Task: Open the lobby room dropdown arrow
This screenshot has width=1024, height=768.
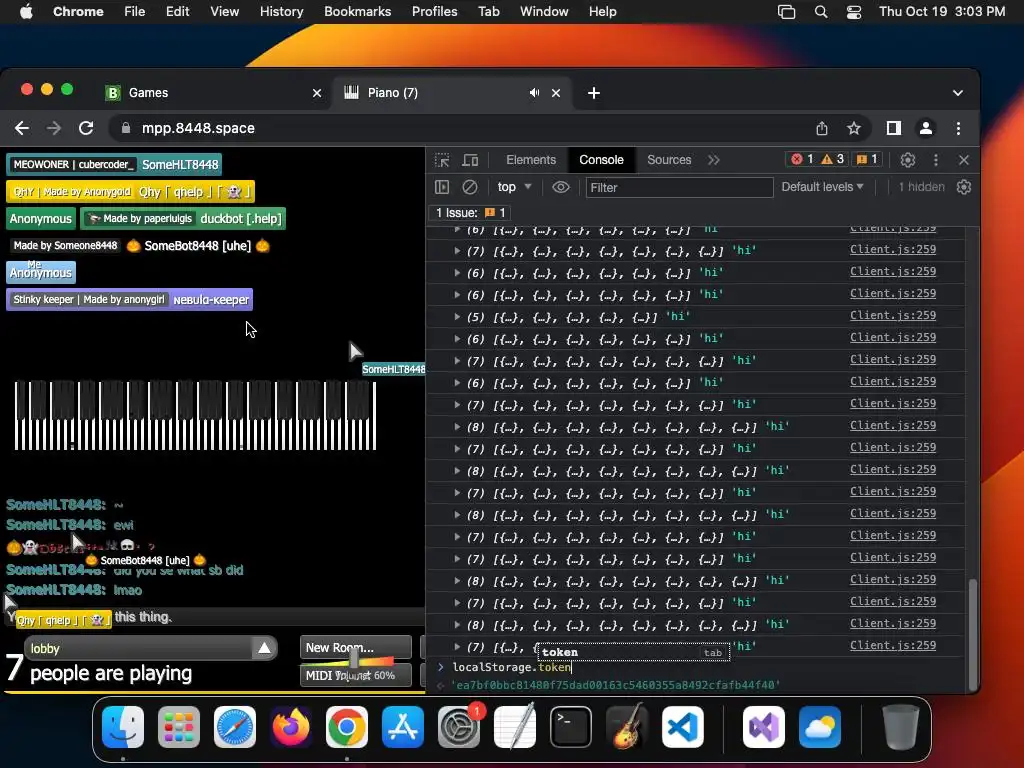Action: pos(264,648)
